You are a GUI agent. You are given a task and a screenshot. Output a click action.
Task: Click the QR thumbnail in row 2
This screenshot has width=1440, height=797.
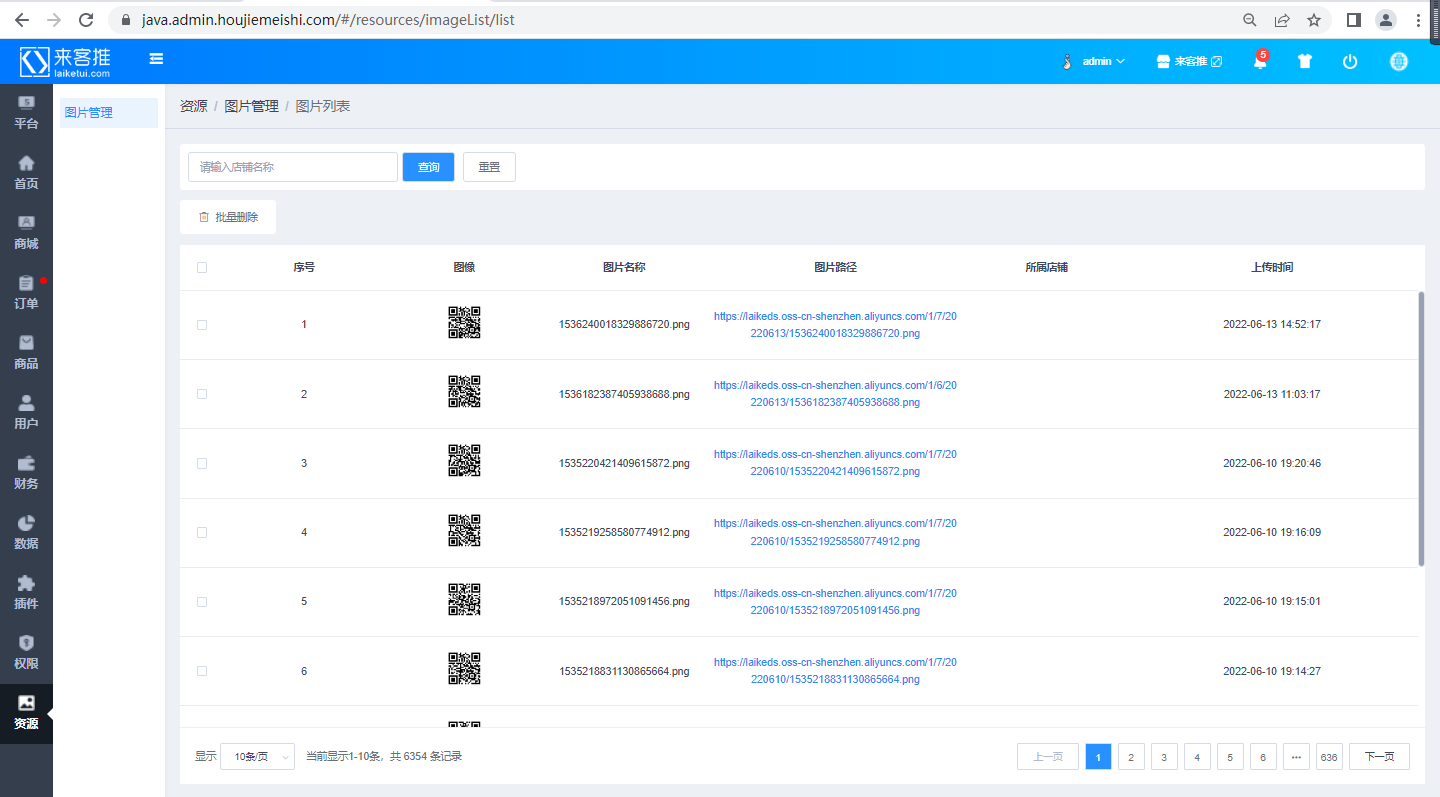click(464, 392)
